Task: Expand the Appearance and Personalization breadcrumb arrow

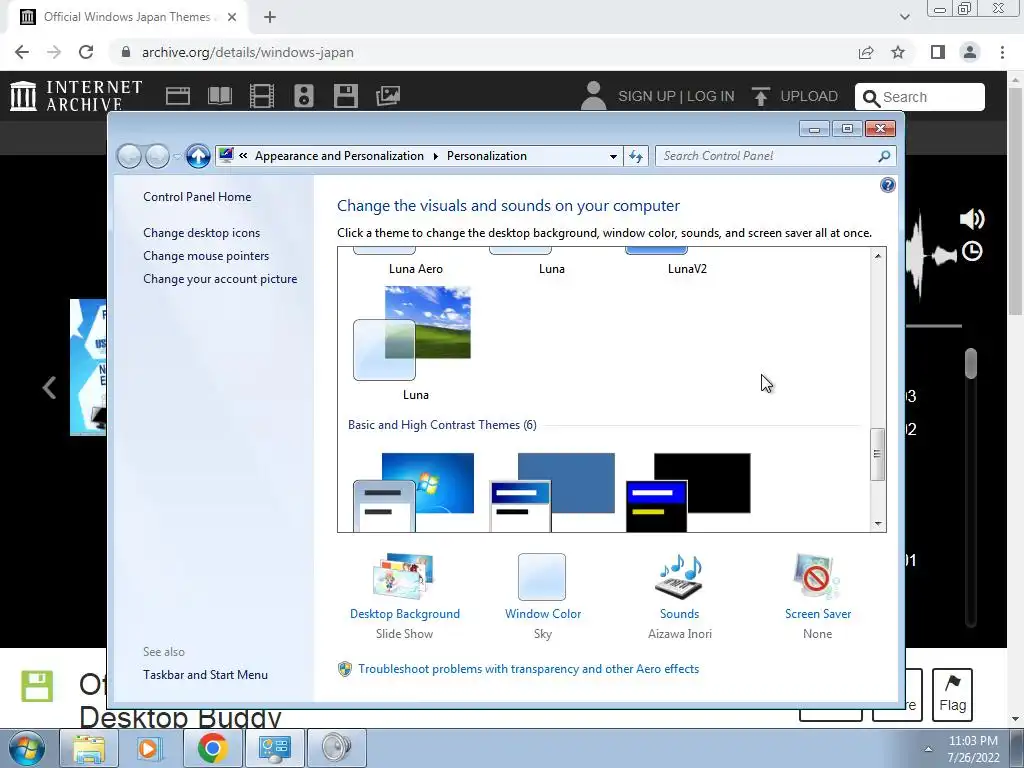Action: 435,156
